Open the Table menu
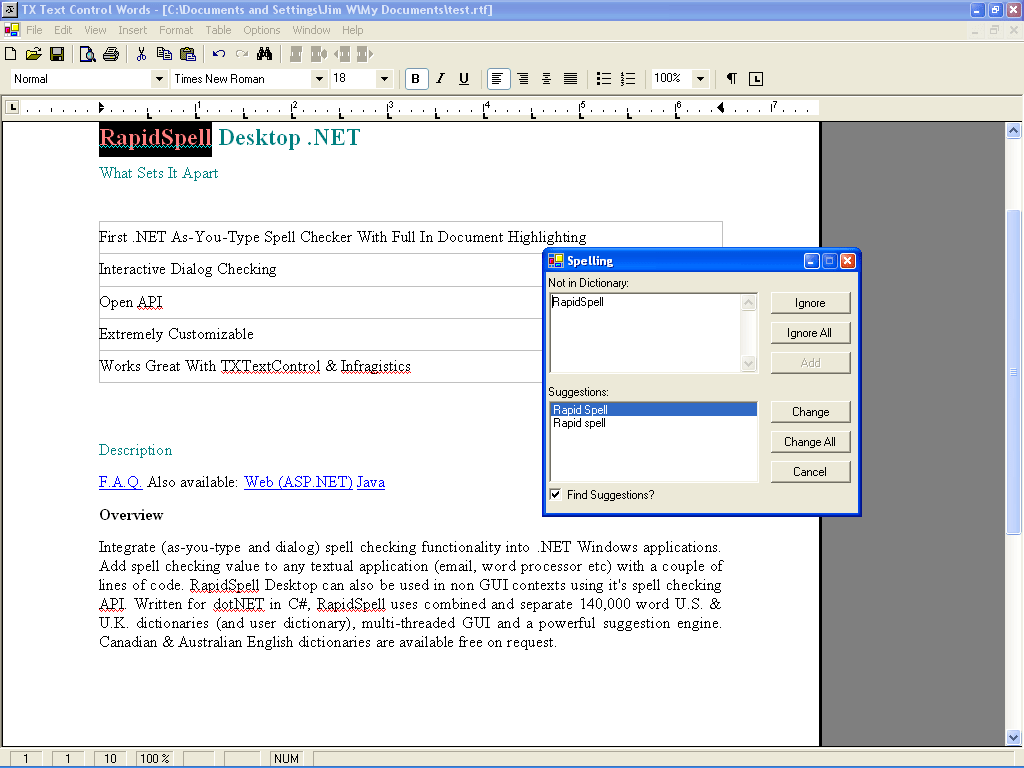This screenshot has width=1024, height=768. pos(218,29)
